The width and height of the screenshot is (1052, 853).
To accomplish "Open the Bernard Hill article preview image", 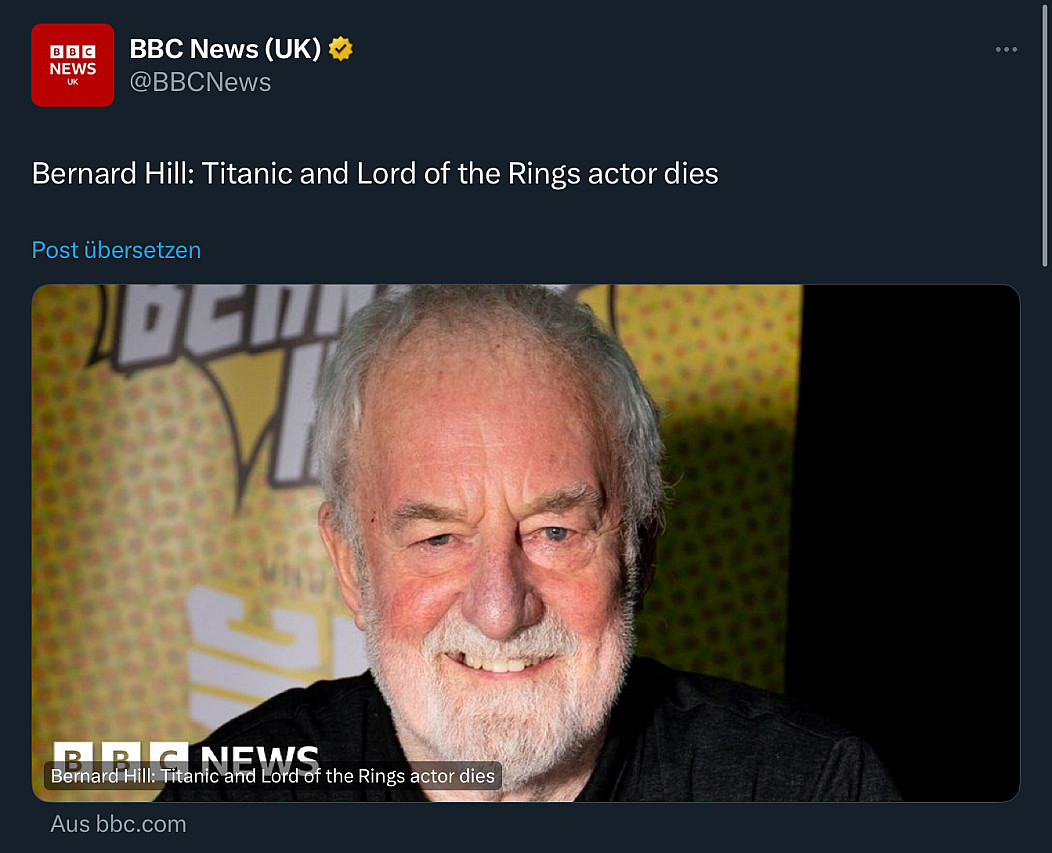I will [525, 500].
